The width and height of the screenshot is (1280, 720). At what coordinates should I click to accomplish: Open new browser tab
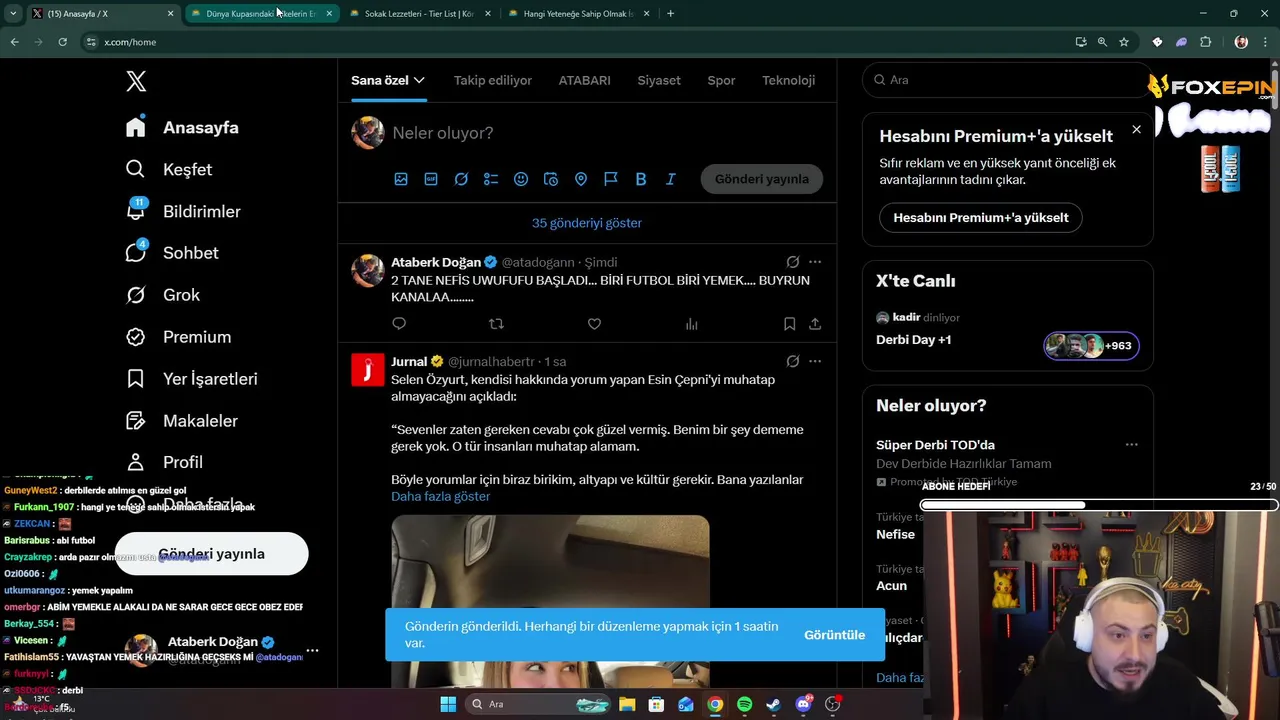pos(670,14)
